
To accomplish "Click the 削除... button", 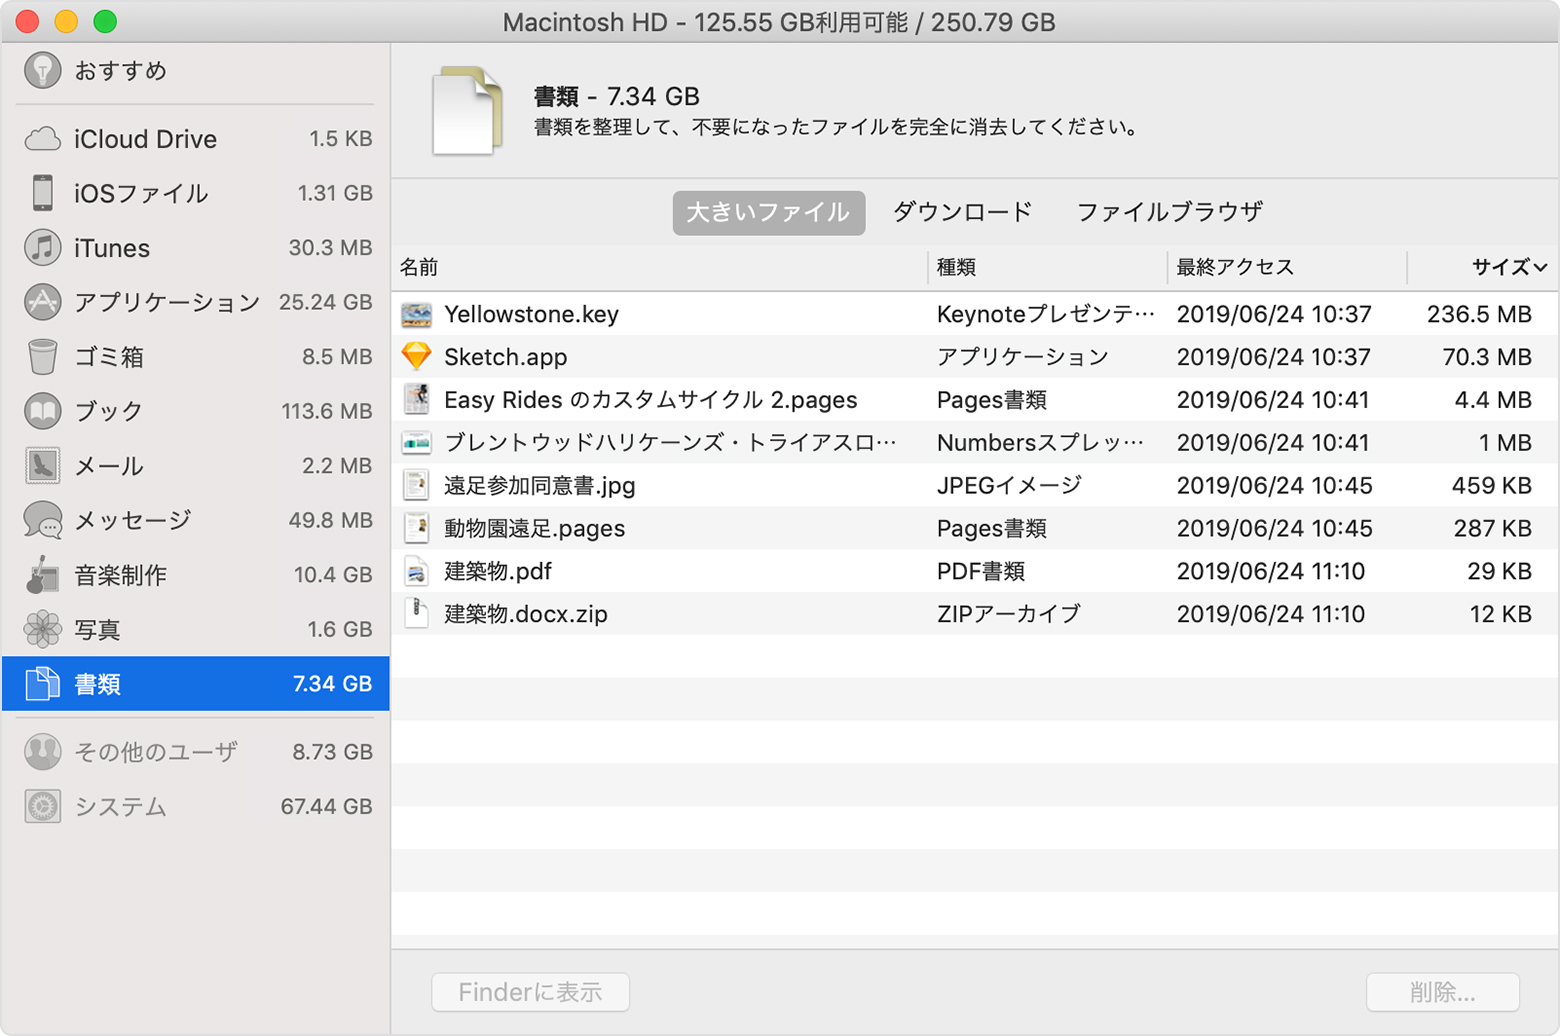I will [x=1442, y=992].
